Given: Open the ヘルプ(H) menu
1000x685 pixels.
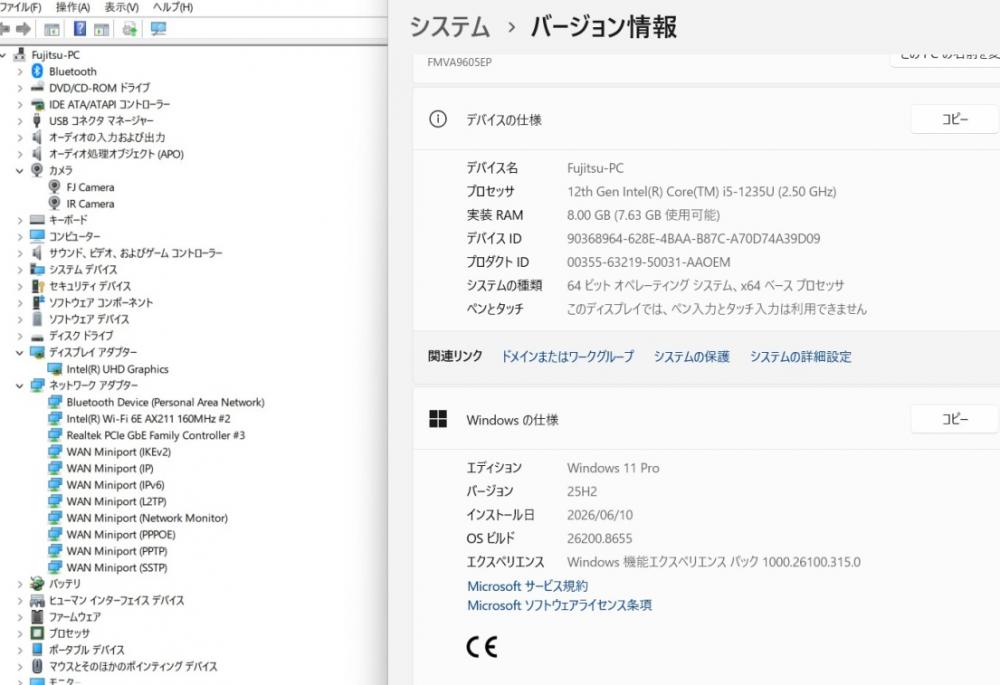Looking at the screenshot, I should (x=173, y=7).
